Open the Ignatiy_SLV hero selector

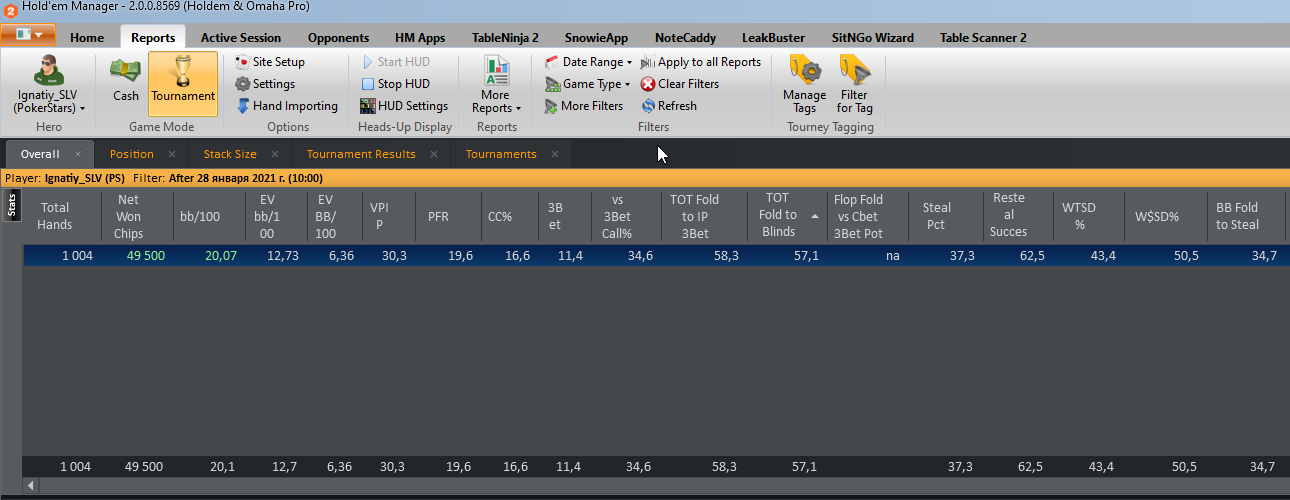pos(48,85)
